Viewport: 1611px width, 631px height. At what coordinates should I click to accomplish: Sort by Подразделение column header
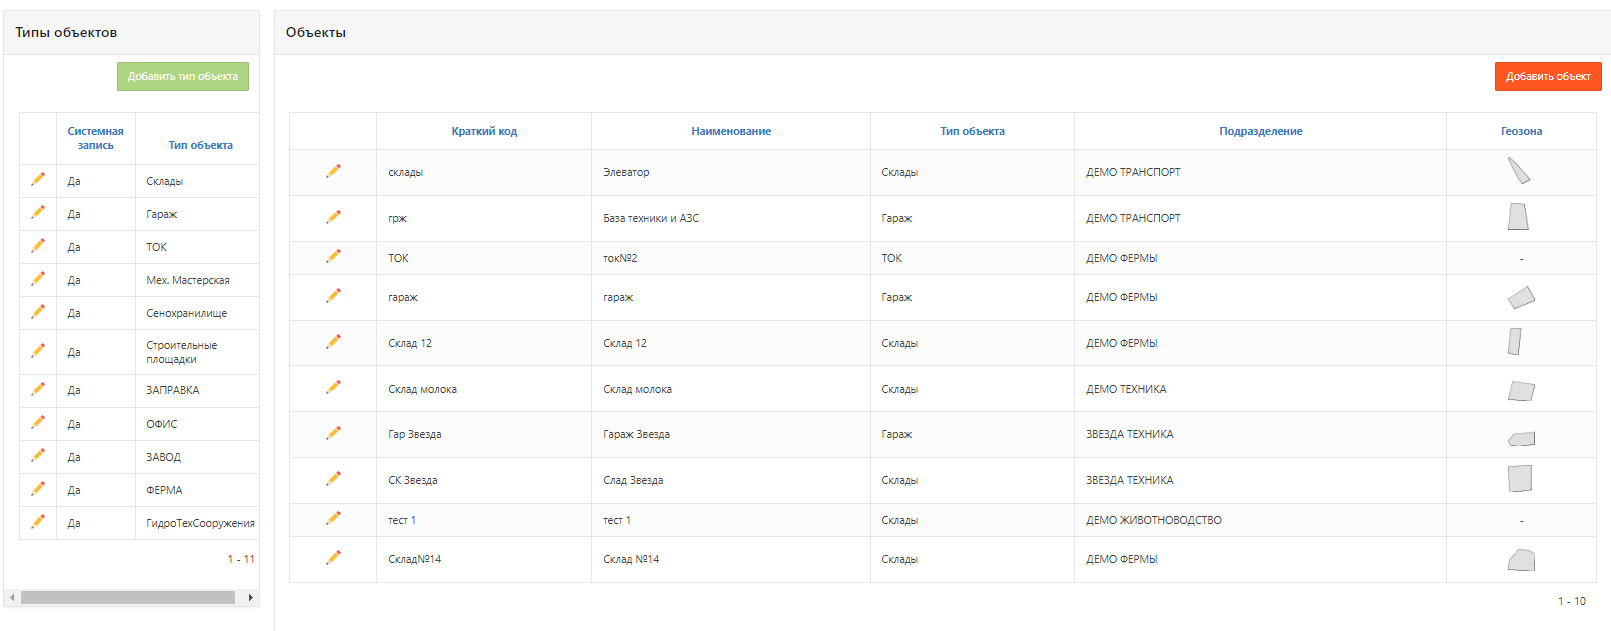(x=1260, y=132)
